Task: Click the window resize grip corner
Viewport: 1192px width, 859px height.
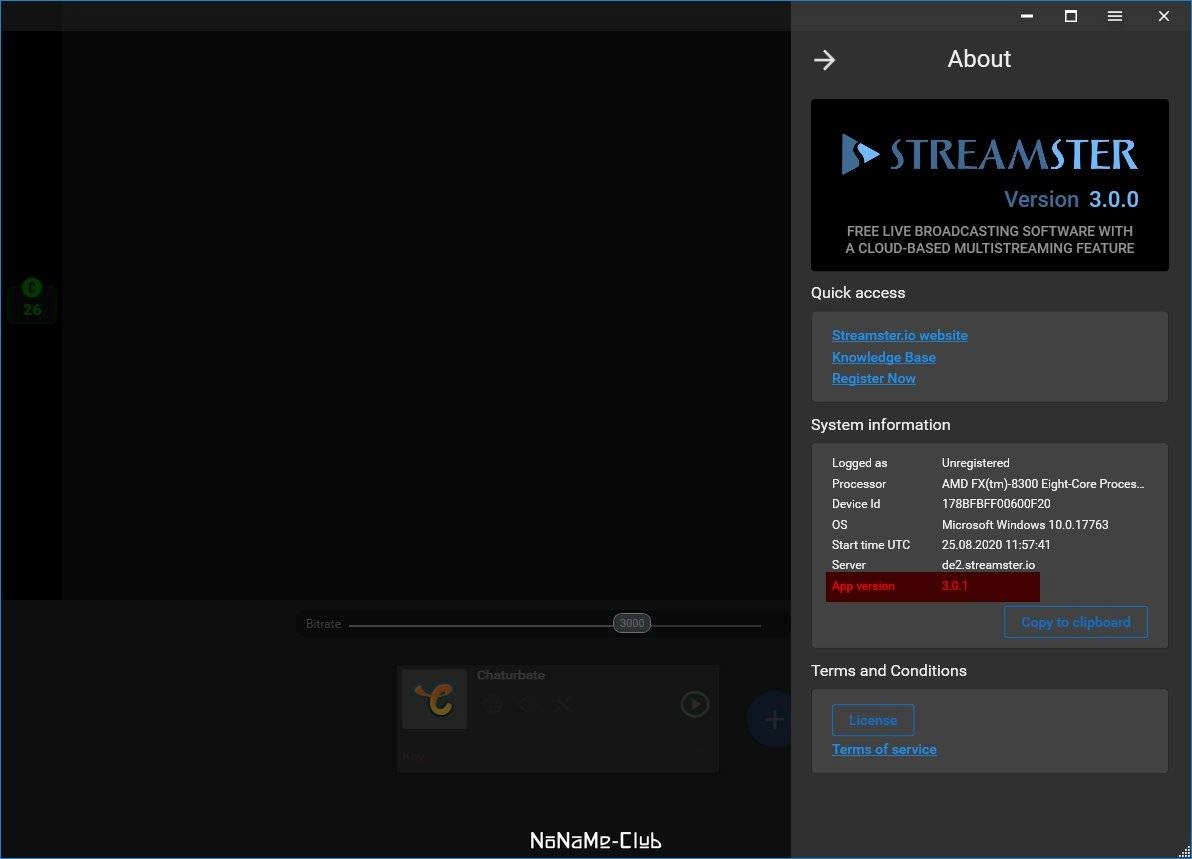Action: click(x=1184, y=851)
